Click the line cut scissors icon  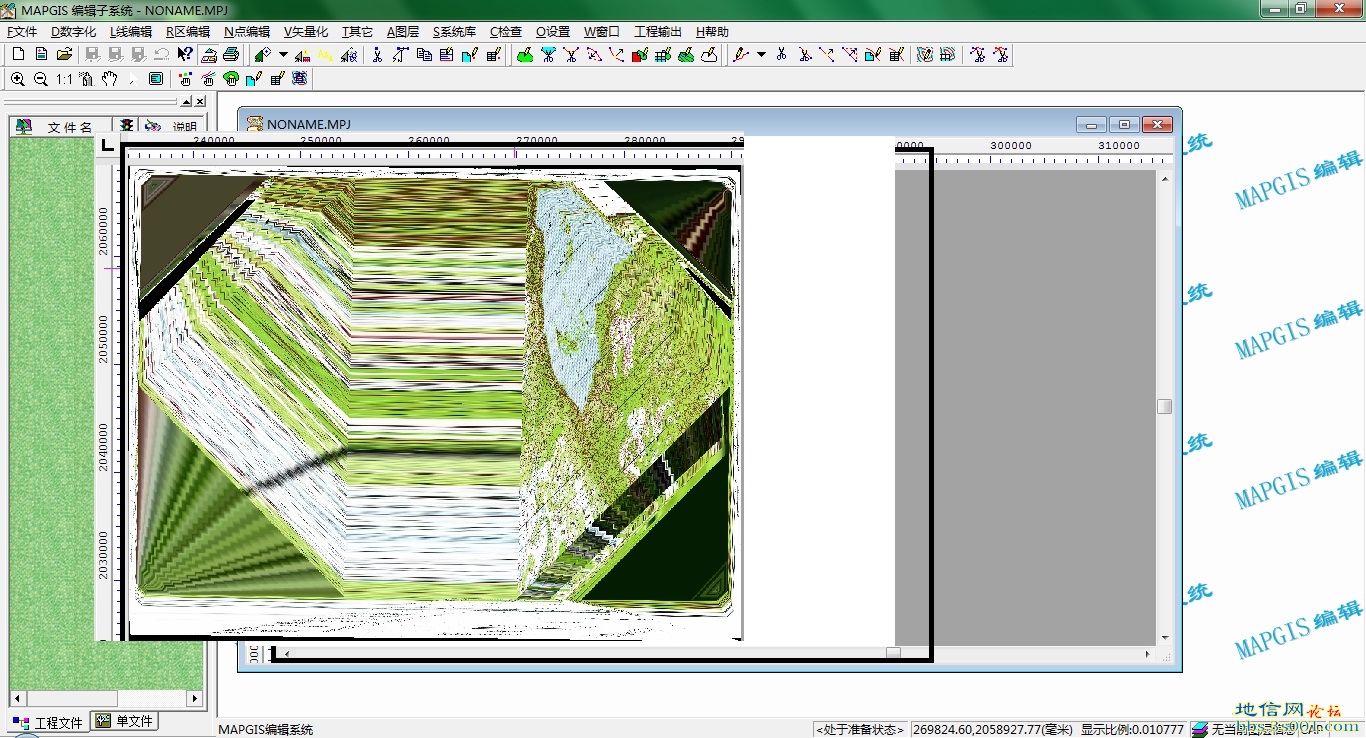[781, 54]
